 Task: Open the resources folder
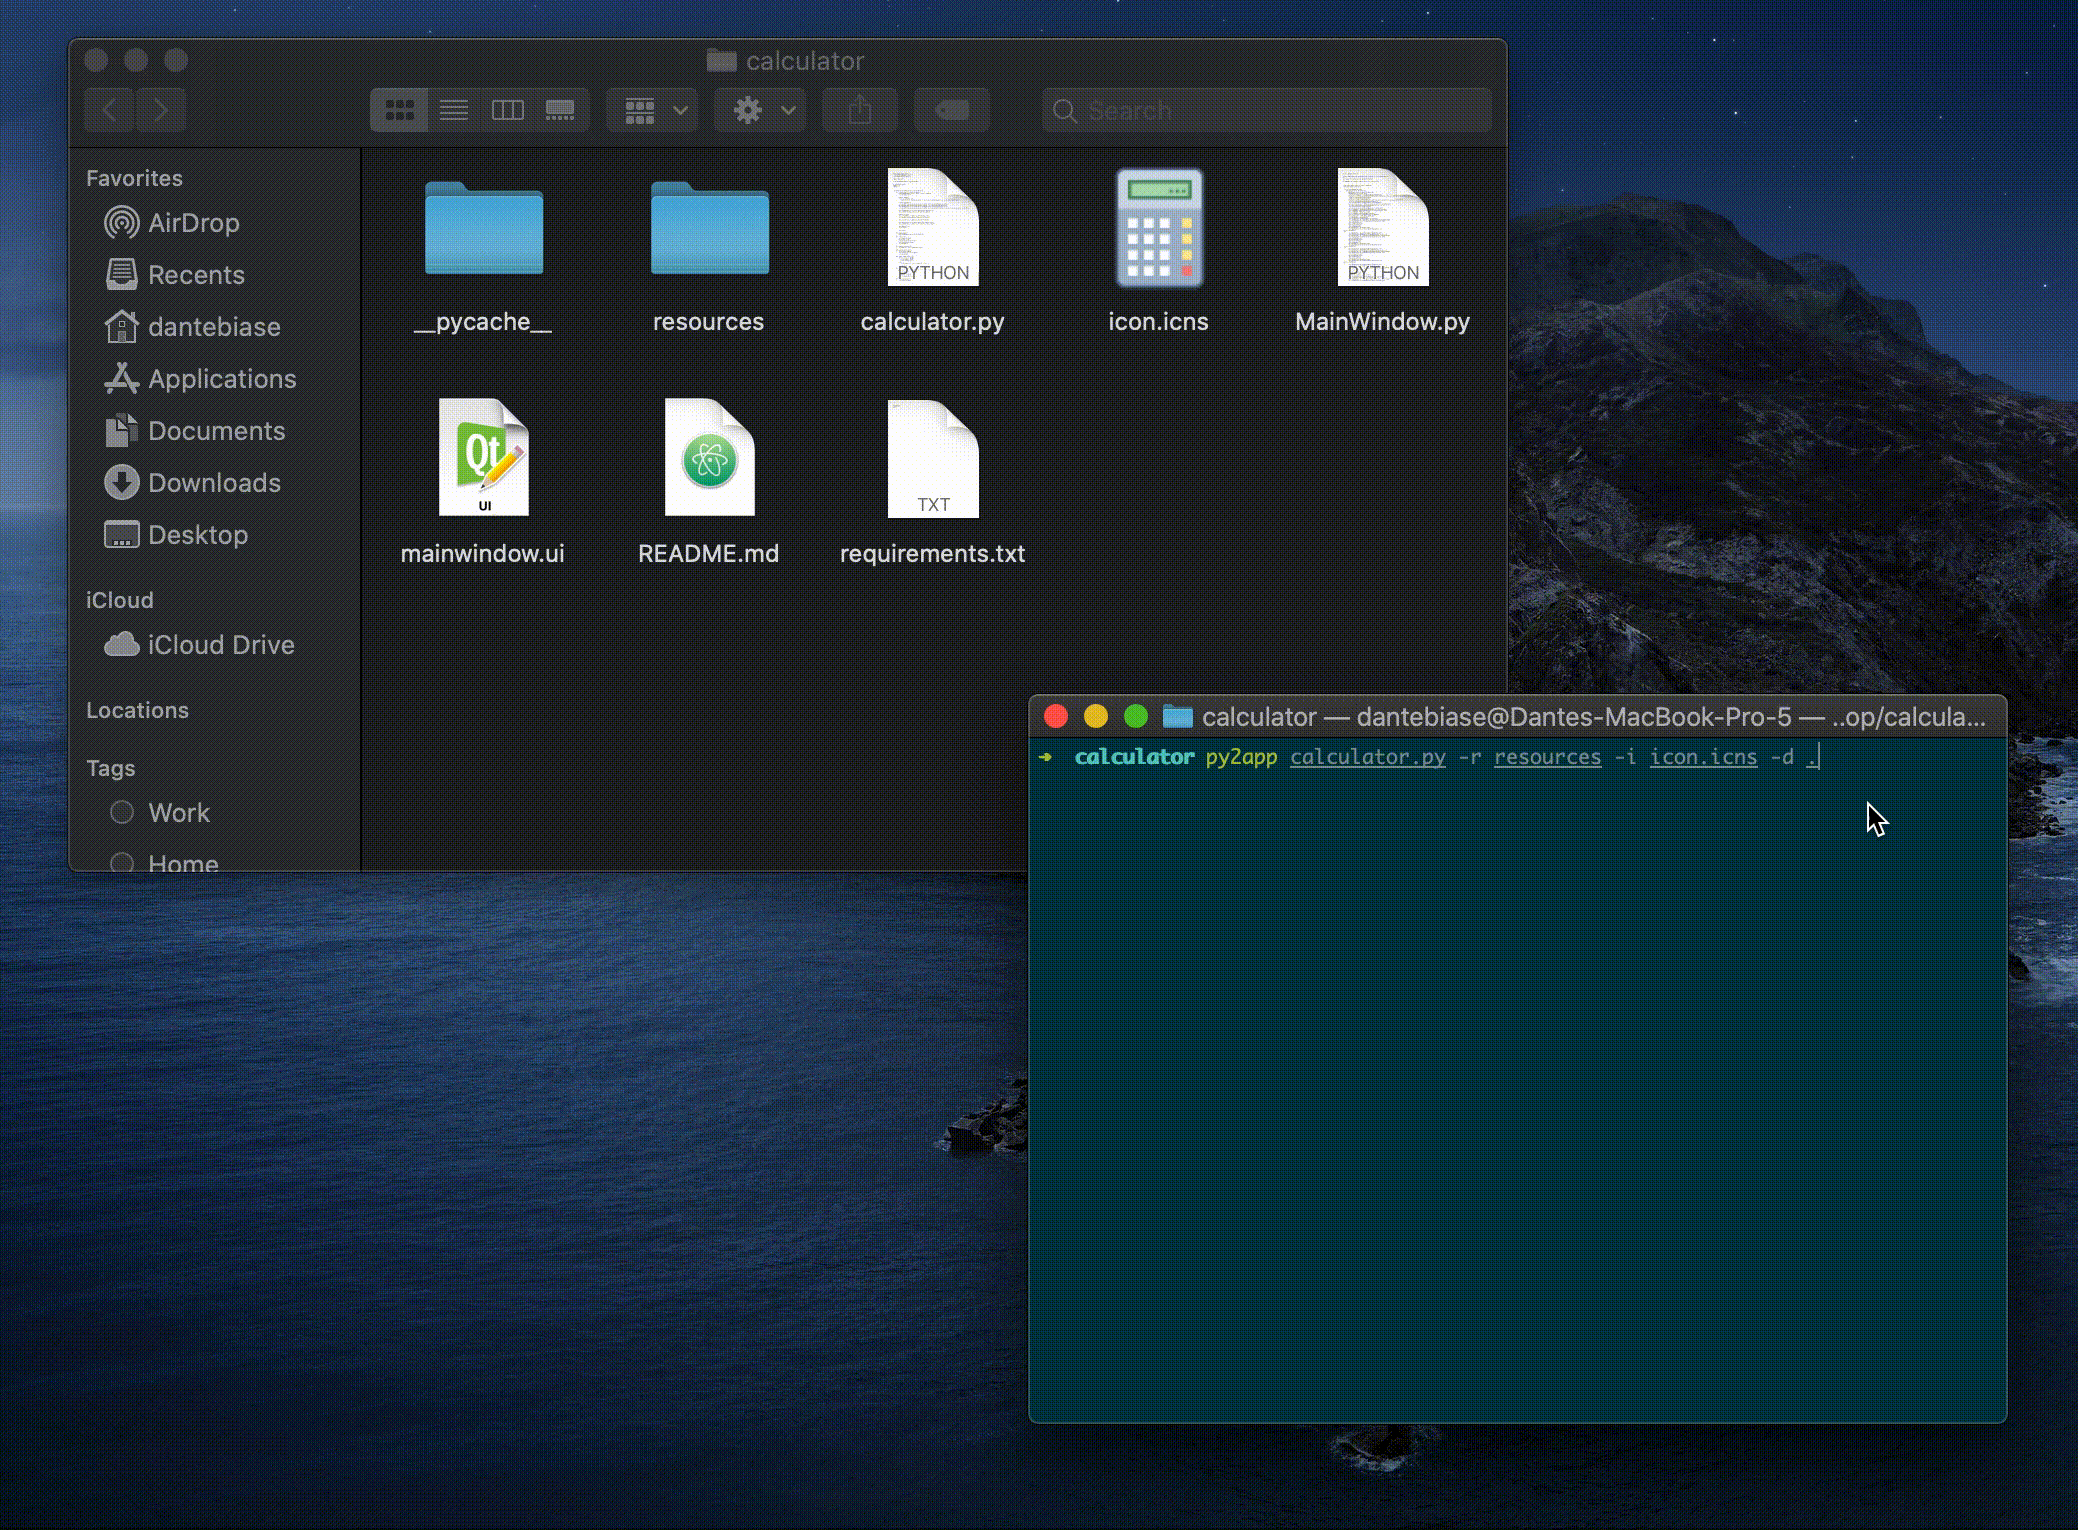click(x=708, y=229)
